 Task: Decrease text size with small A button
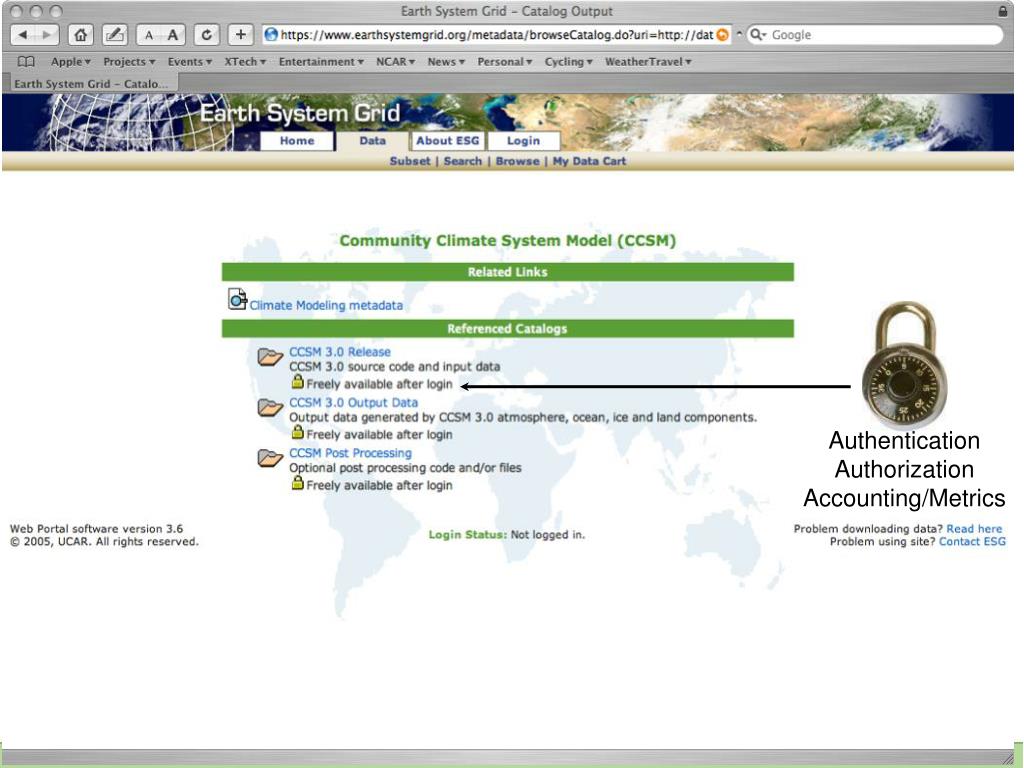click(x=149, y=35)
